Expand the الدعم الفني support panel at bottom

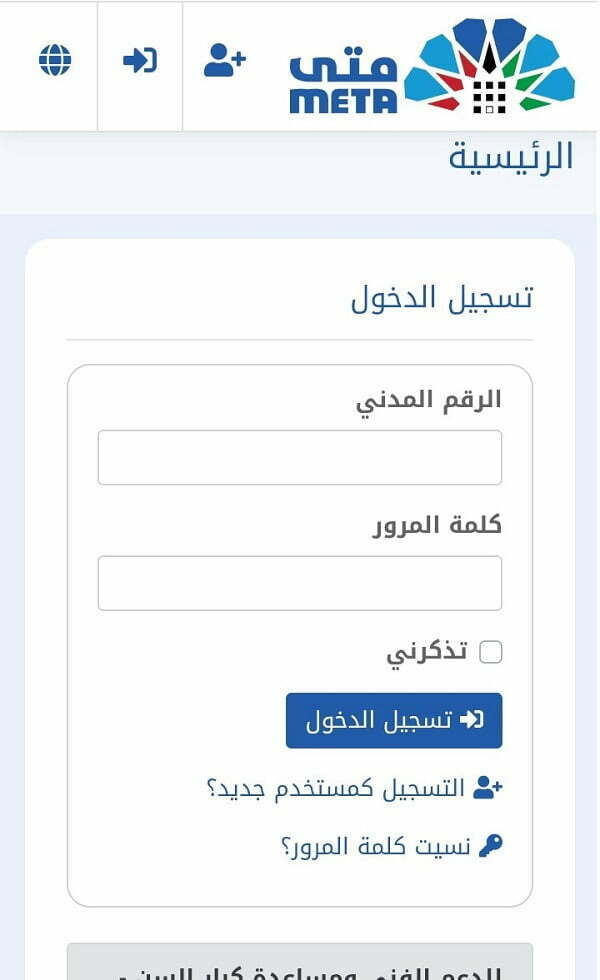[x=300, y=962]
